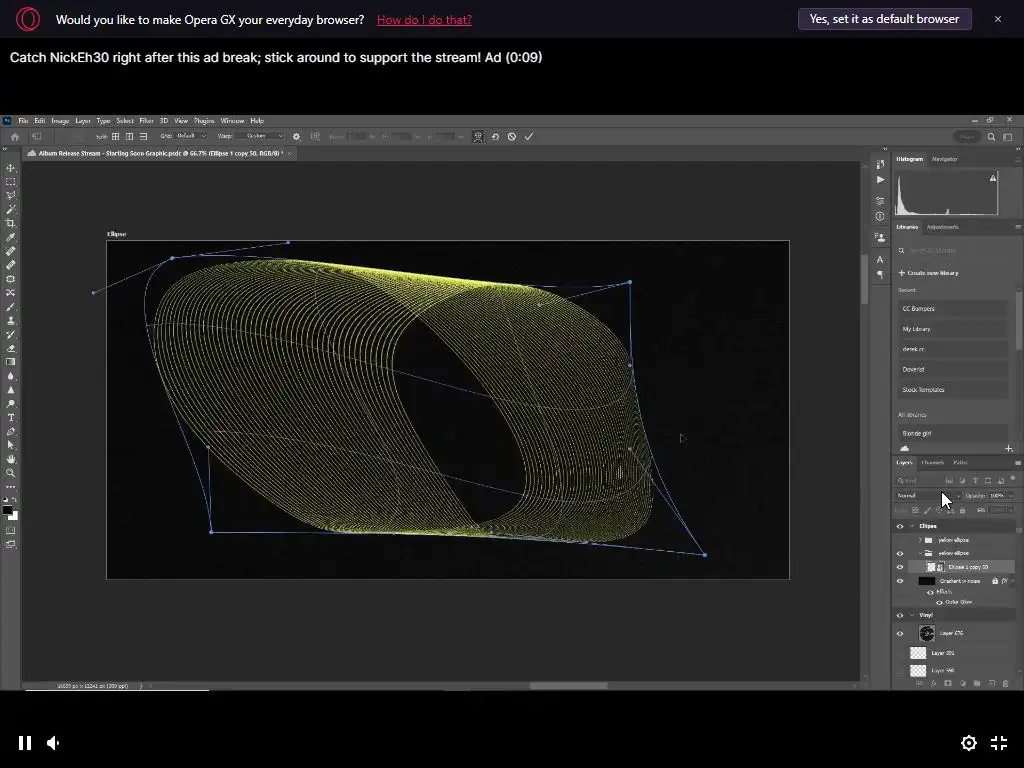Select the Move tool
The width and height of the screenshot is (1024, 768).
(x=10, y=168)
